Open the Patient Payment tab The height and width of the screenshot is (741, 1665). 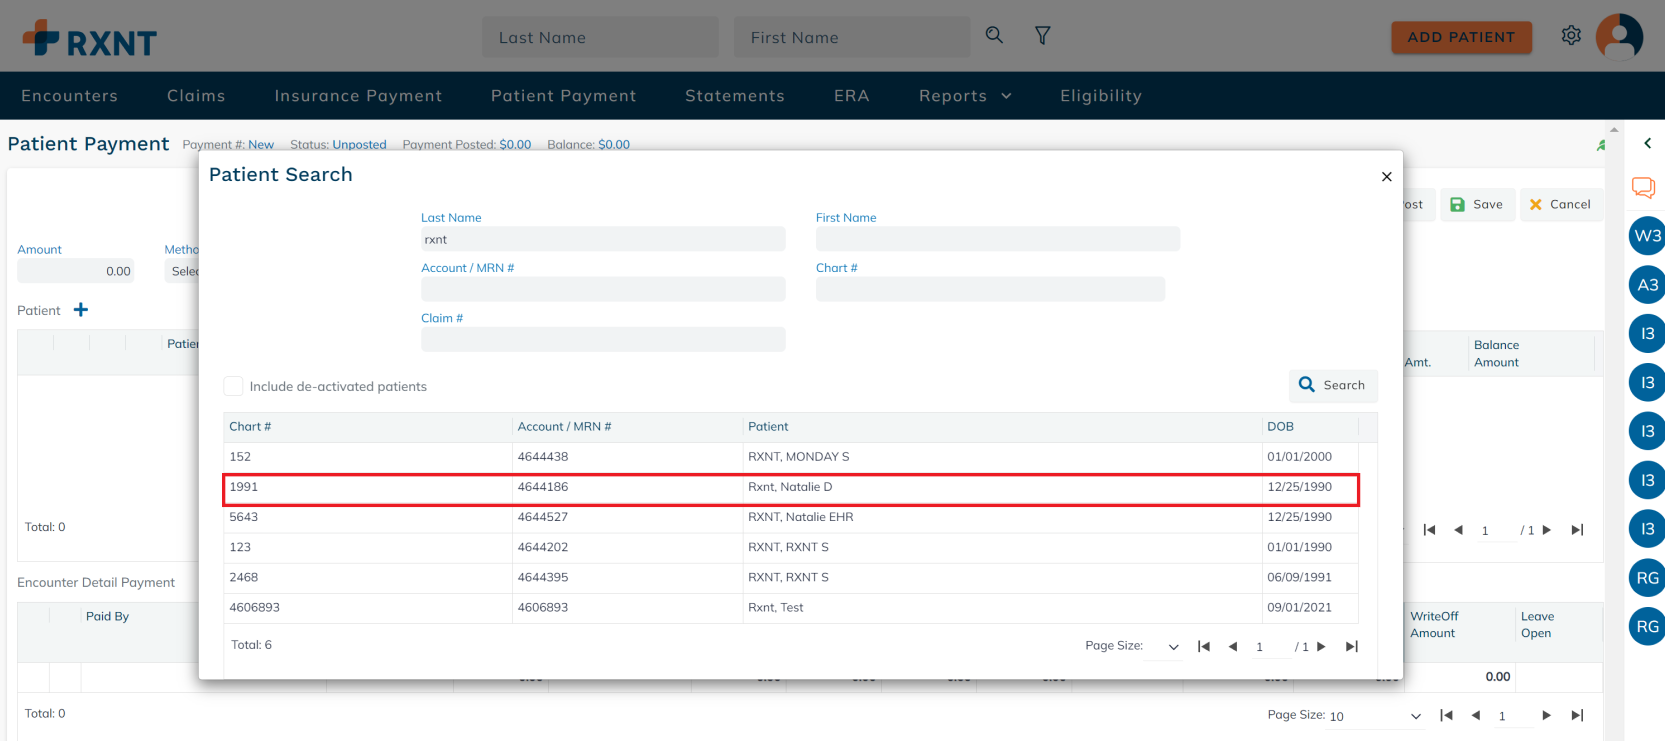(563, 96)
